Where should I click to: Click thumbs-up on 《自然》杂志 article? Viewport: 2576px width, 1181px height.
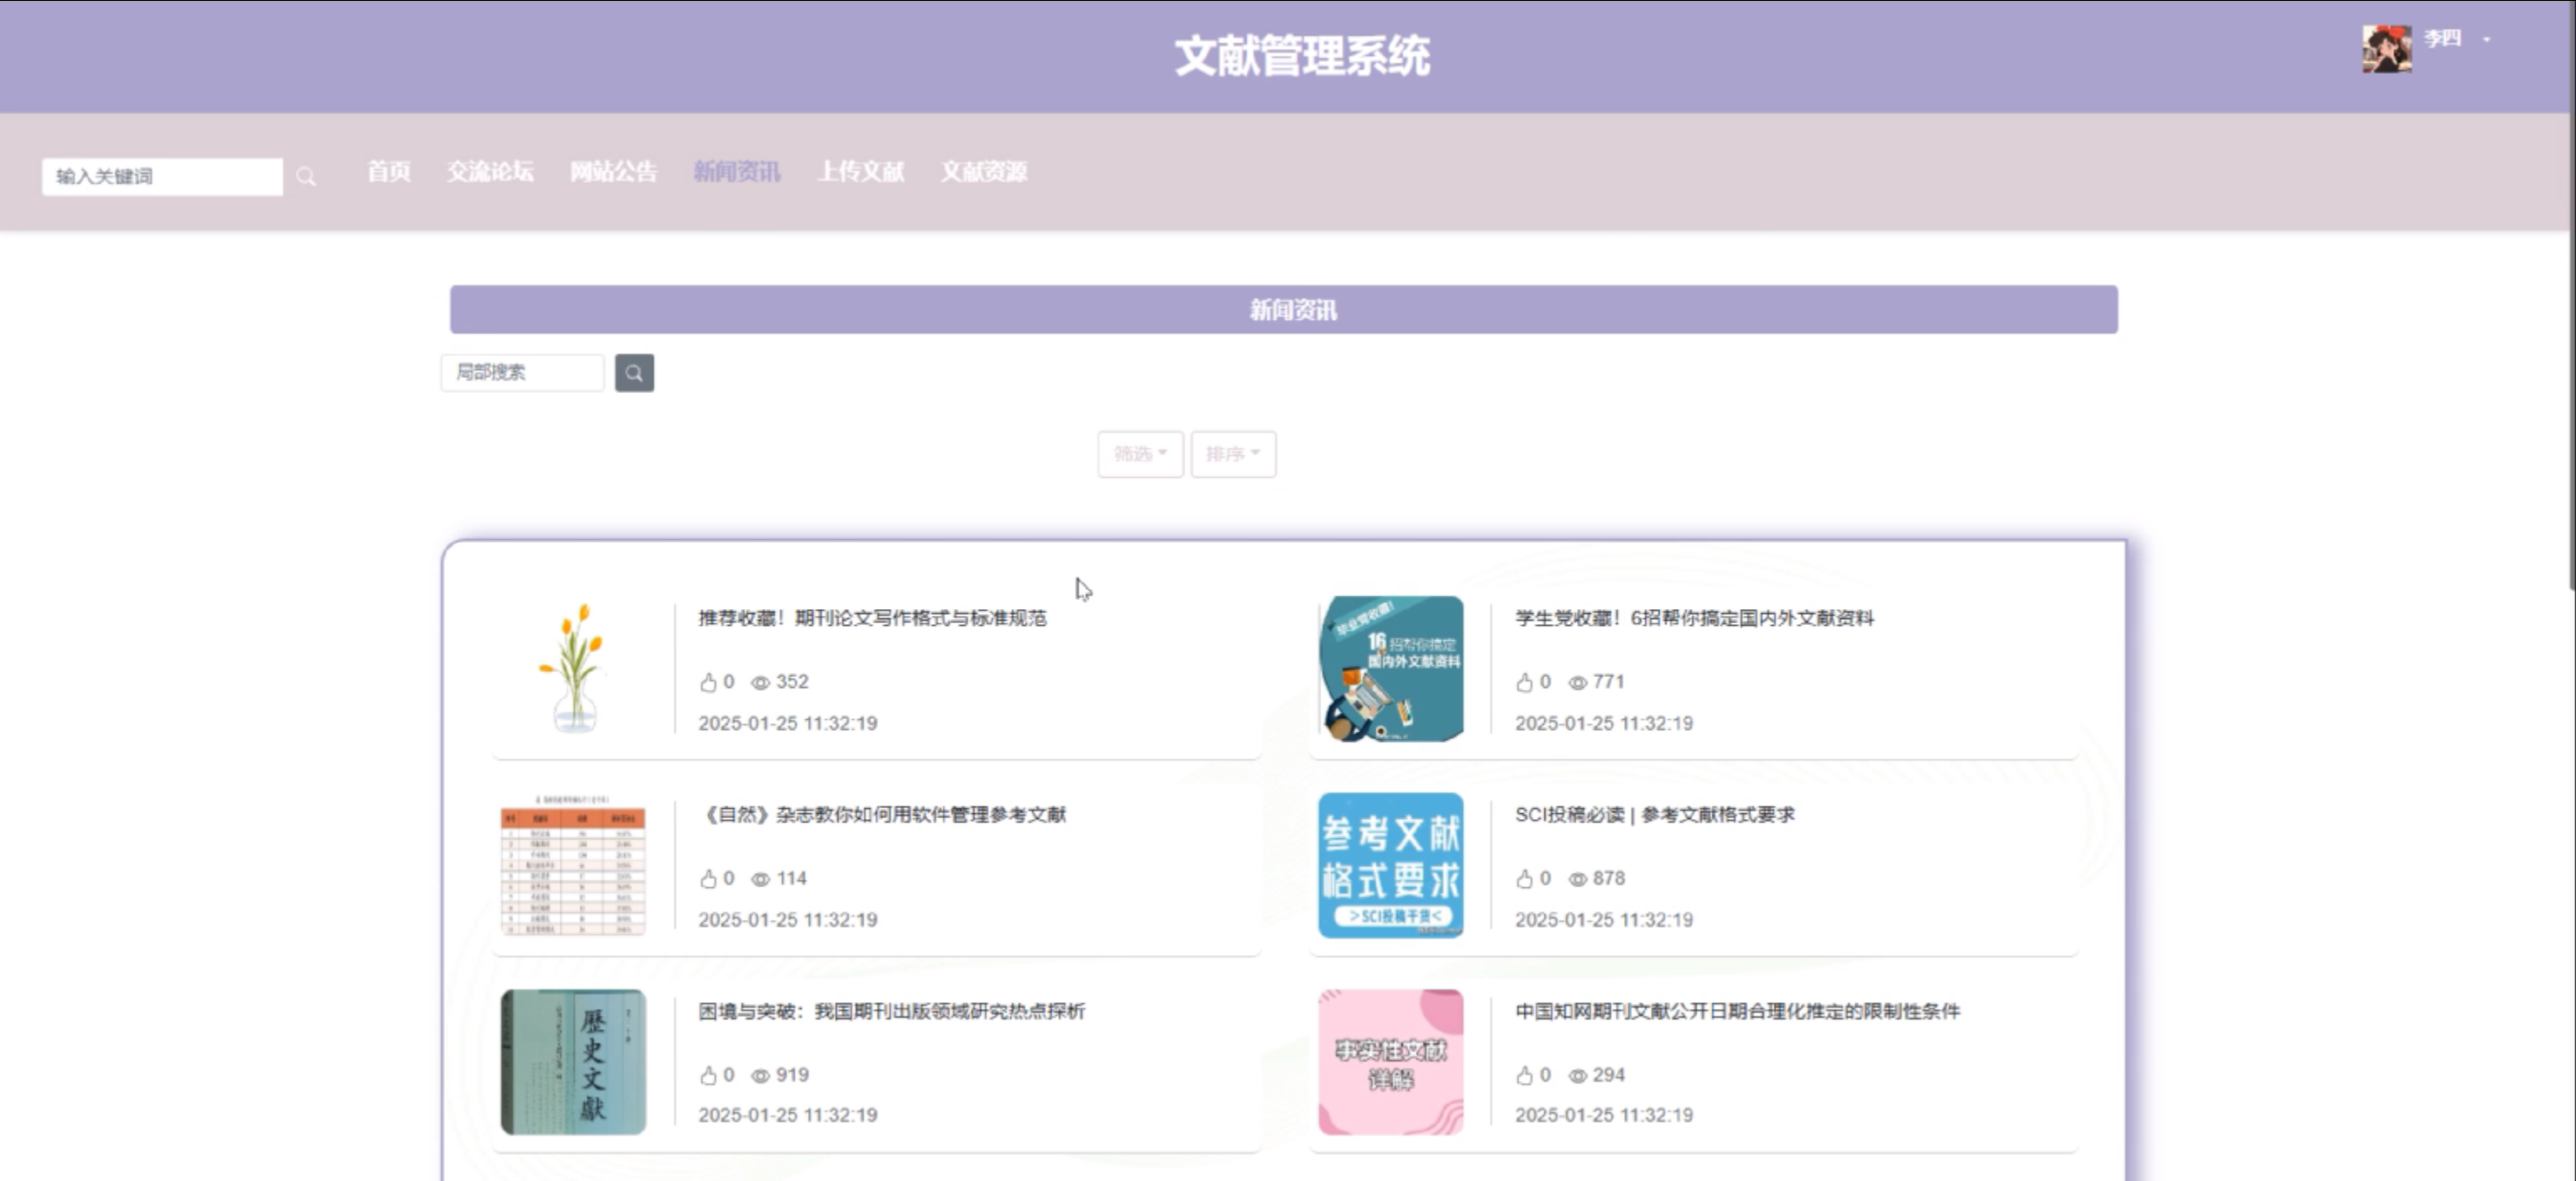click(x=708, y=879)
